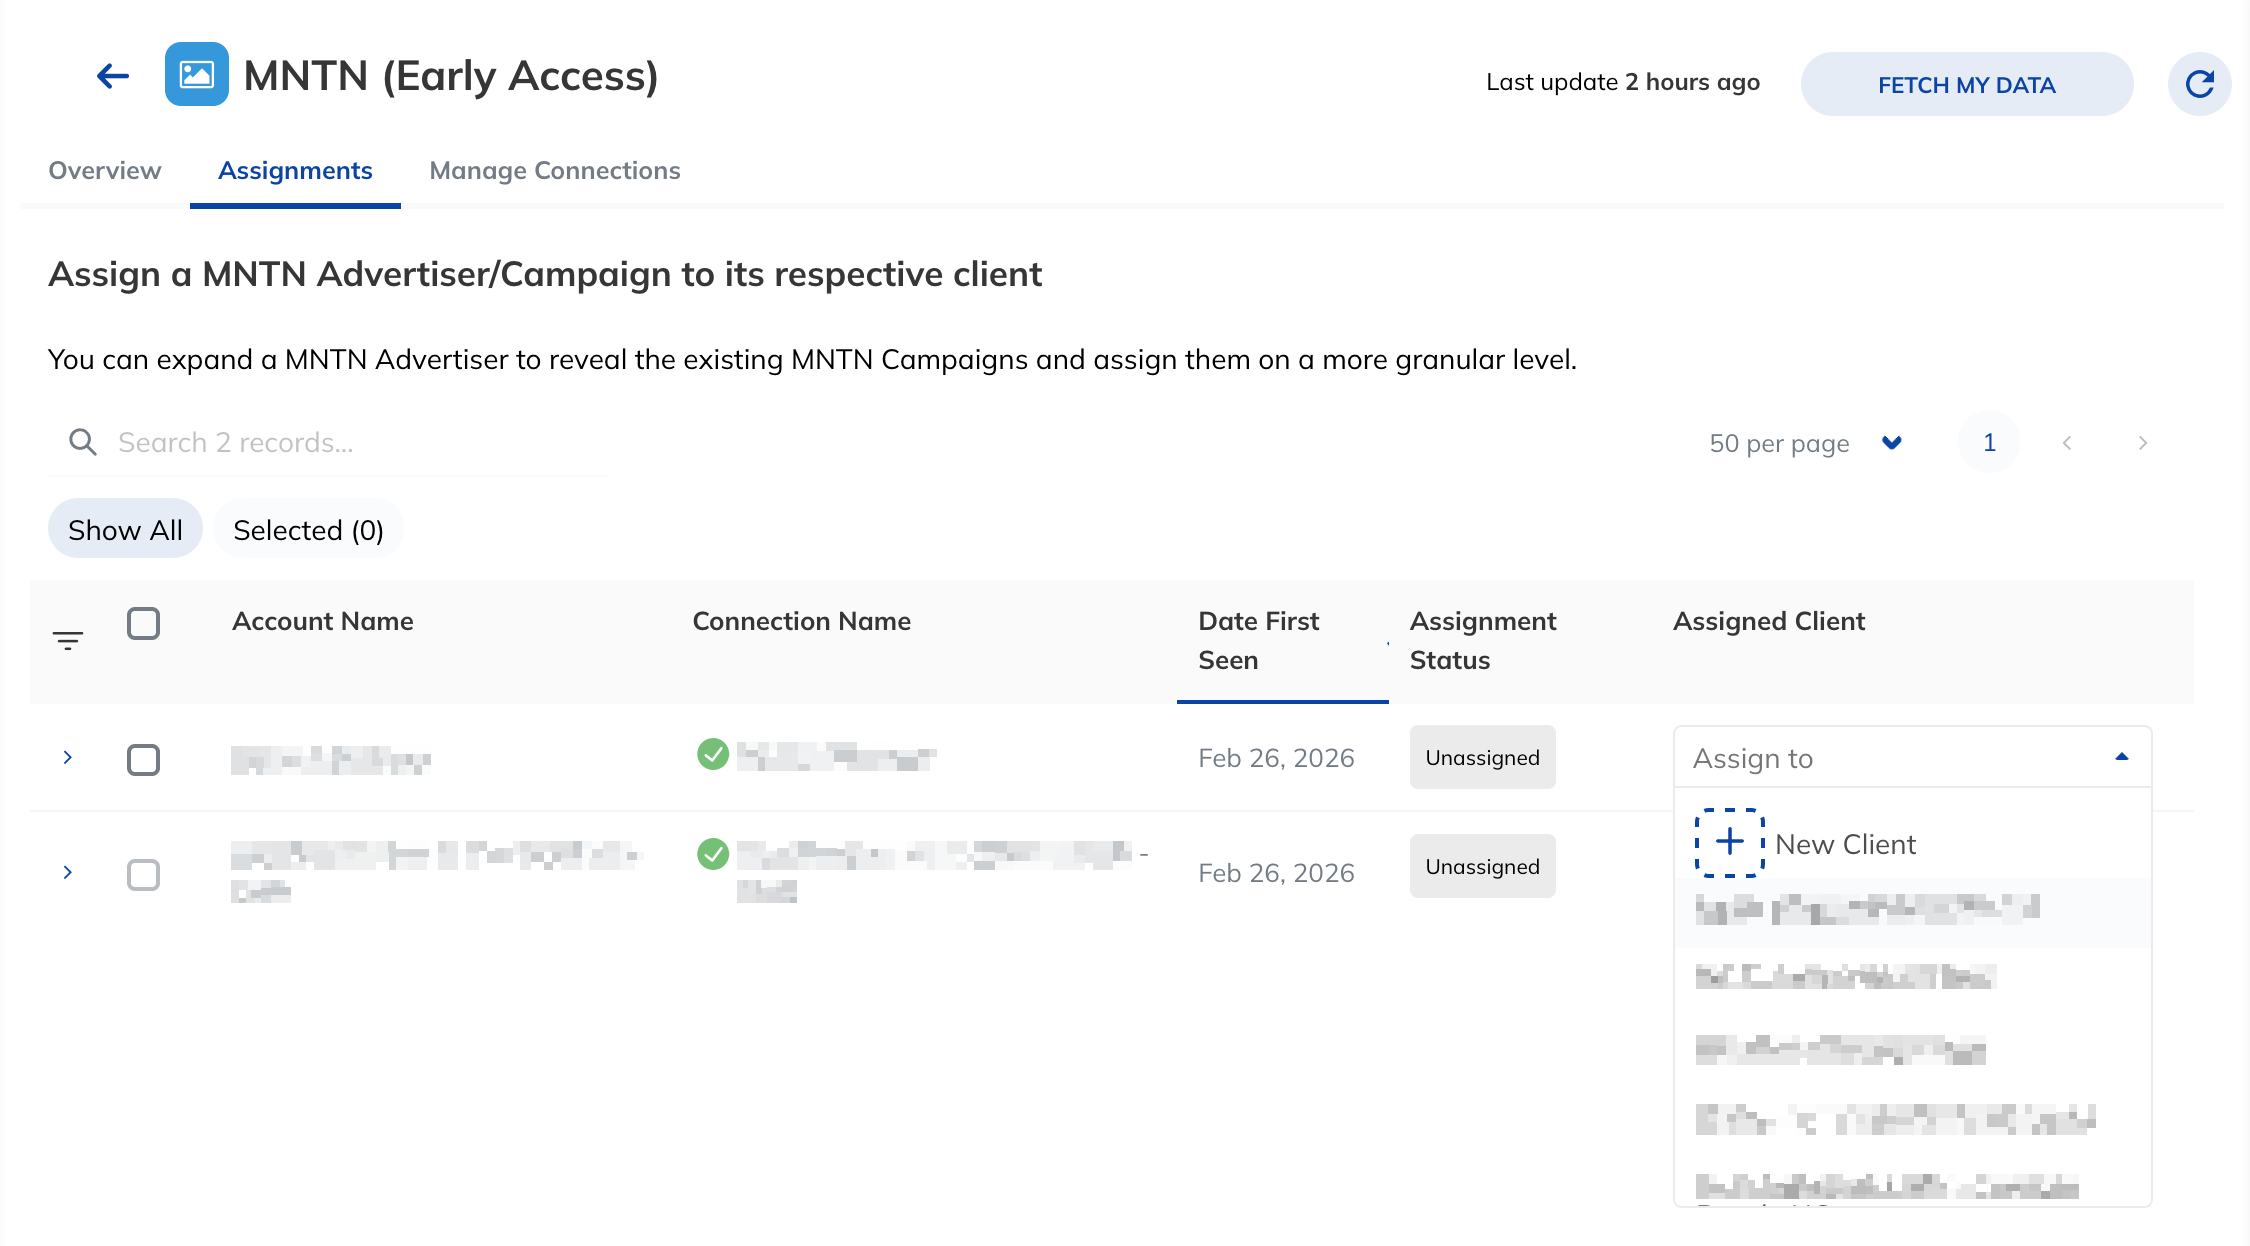Sort by Connection Name column

801,621
